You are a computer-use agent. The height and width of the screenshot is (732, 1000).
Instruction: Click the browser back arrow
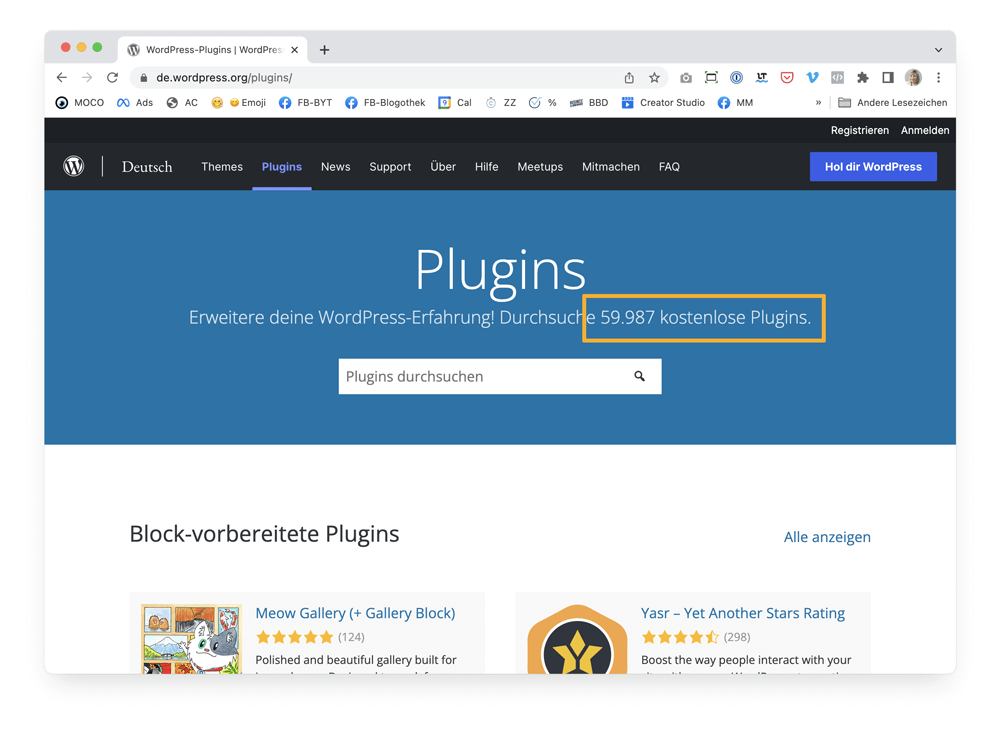pyautogui.click(x=62, y=78)
